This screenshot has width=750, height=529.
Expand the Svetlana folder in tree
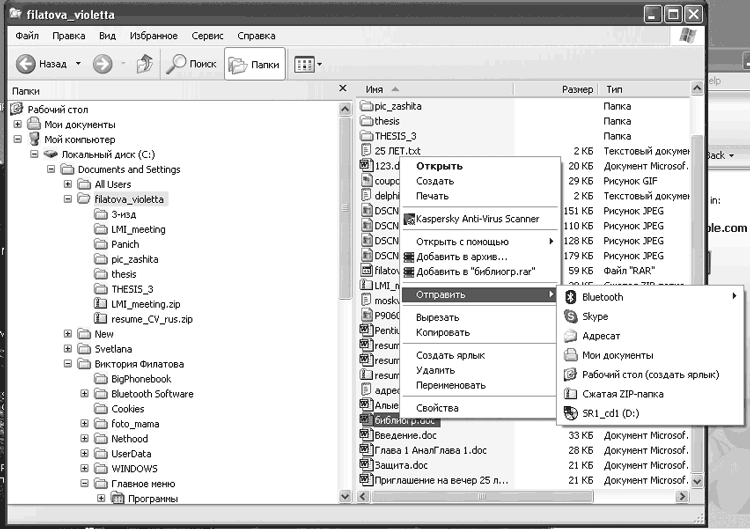coord(68,349)
